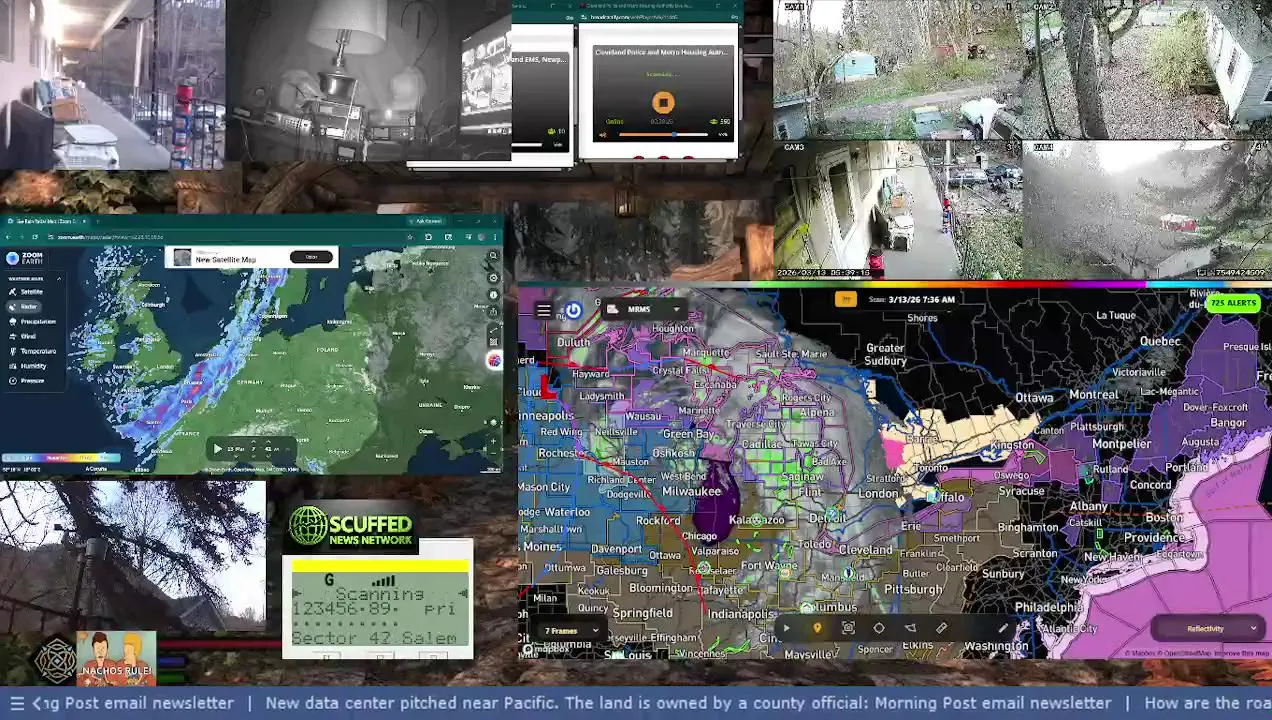Click the Zoom Earth browser tab
Screen dimensions: 1272x720
click(46, 221)
